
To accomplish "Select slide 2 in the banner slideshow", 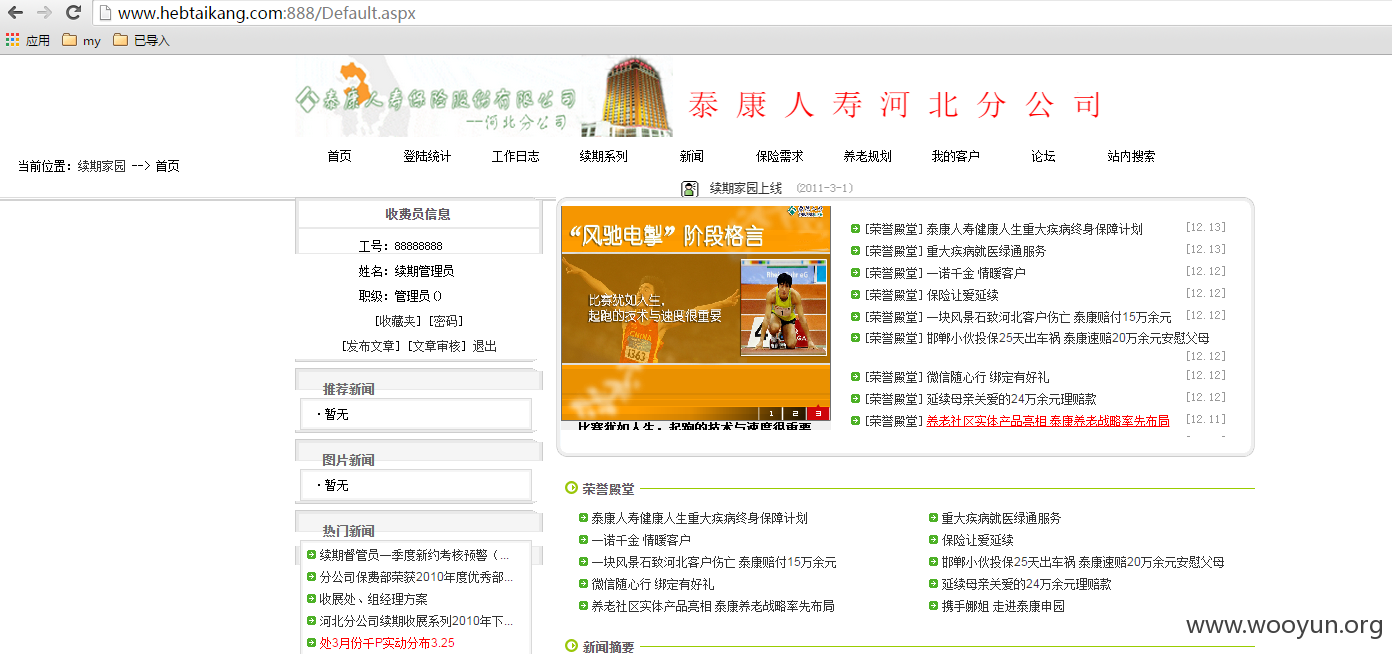I will tap(794, 413).
